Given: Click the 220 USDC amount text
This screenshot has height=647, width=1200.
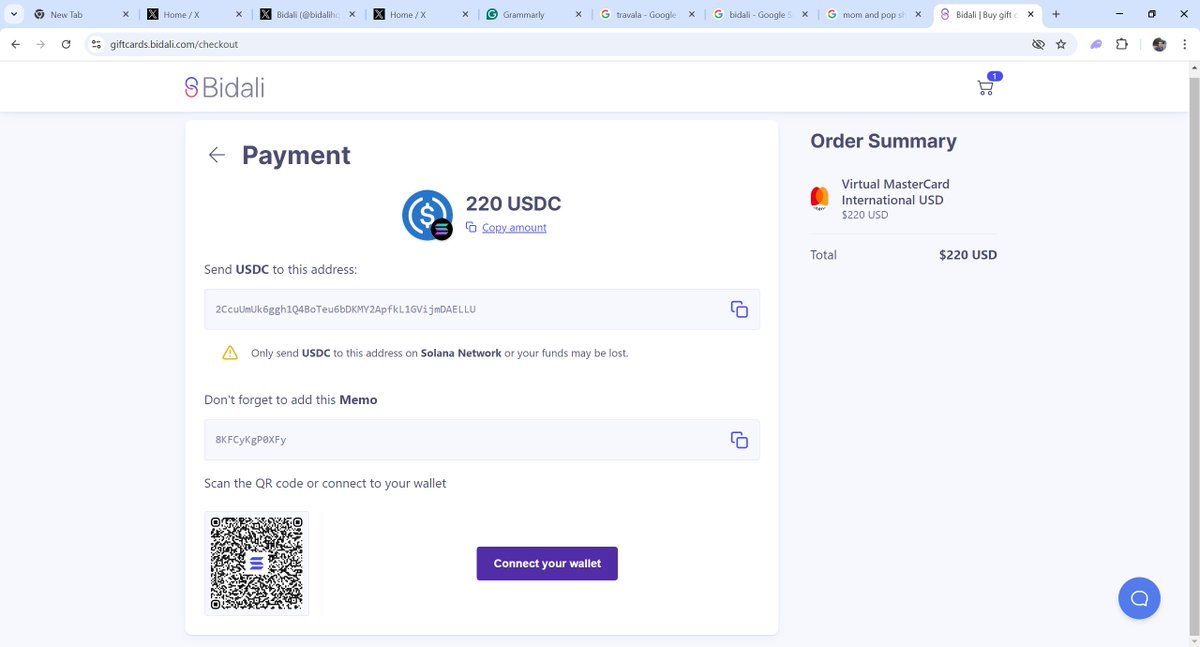Looking at the screenshot, I should click(x=513, y=203).
